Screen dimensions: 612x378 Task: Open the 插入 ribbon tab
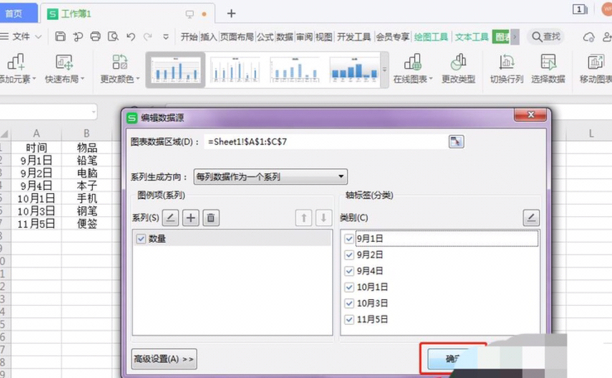tap(208, 37)
